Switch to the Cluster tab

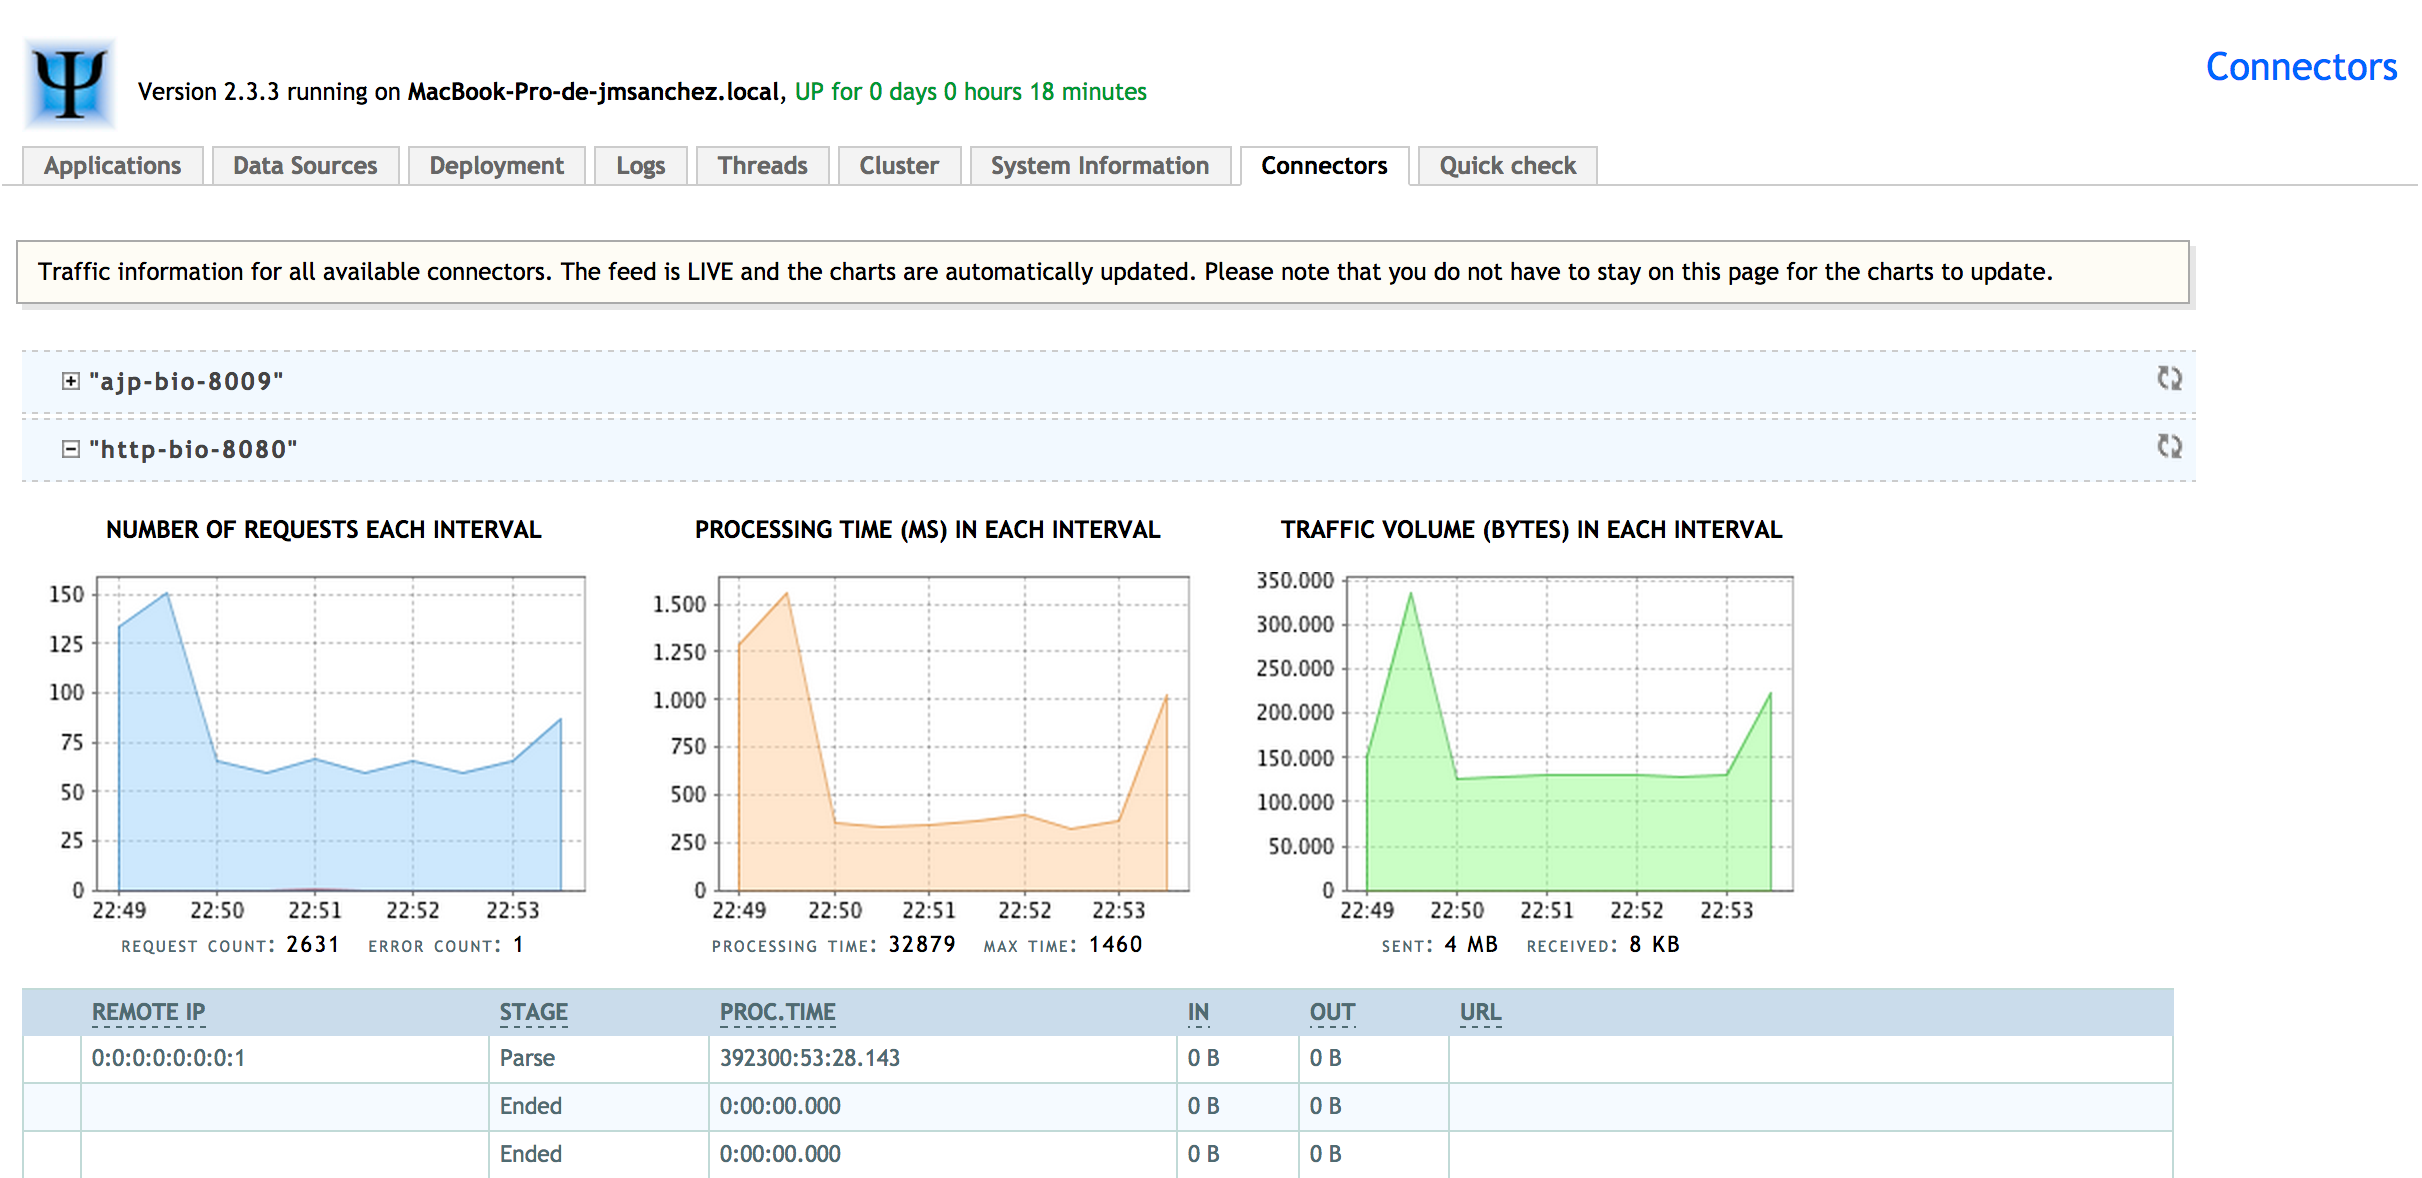tap(898, 166)
